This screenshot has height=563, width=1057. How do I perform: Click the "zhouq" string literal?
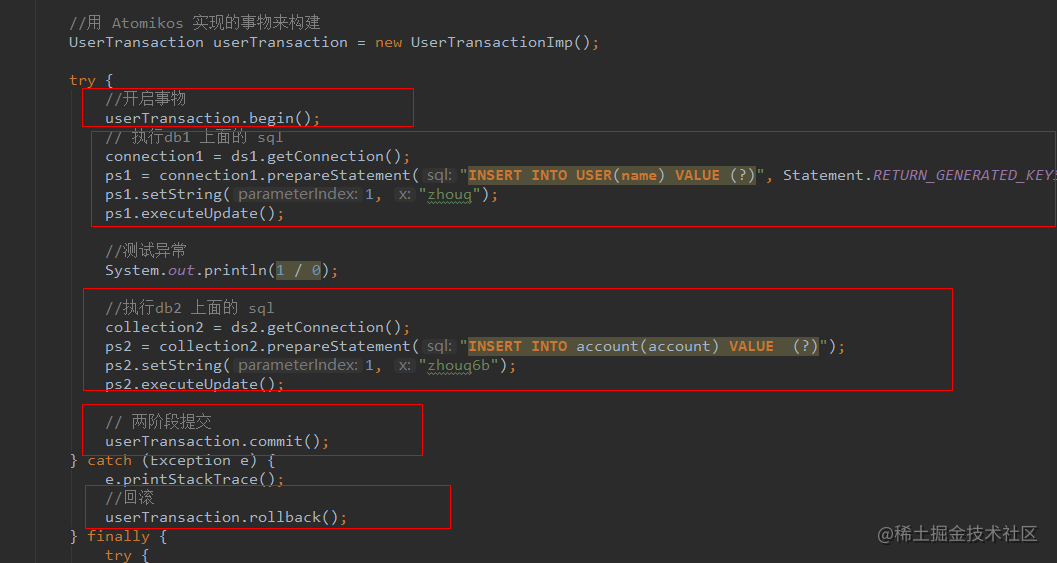[450, 194]
